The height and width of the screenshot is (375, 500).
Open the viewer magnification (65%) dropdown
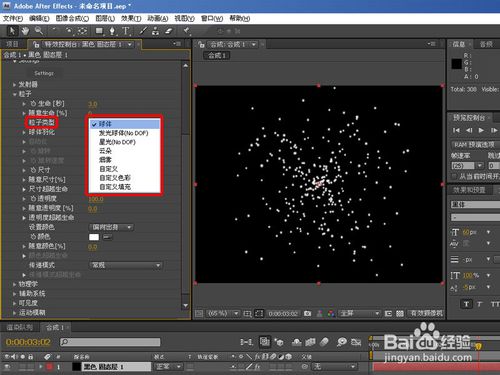pyautogui.click(x=222, y=313)
